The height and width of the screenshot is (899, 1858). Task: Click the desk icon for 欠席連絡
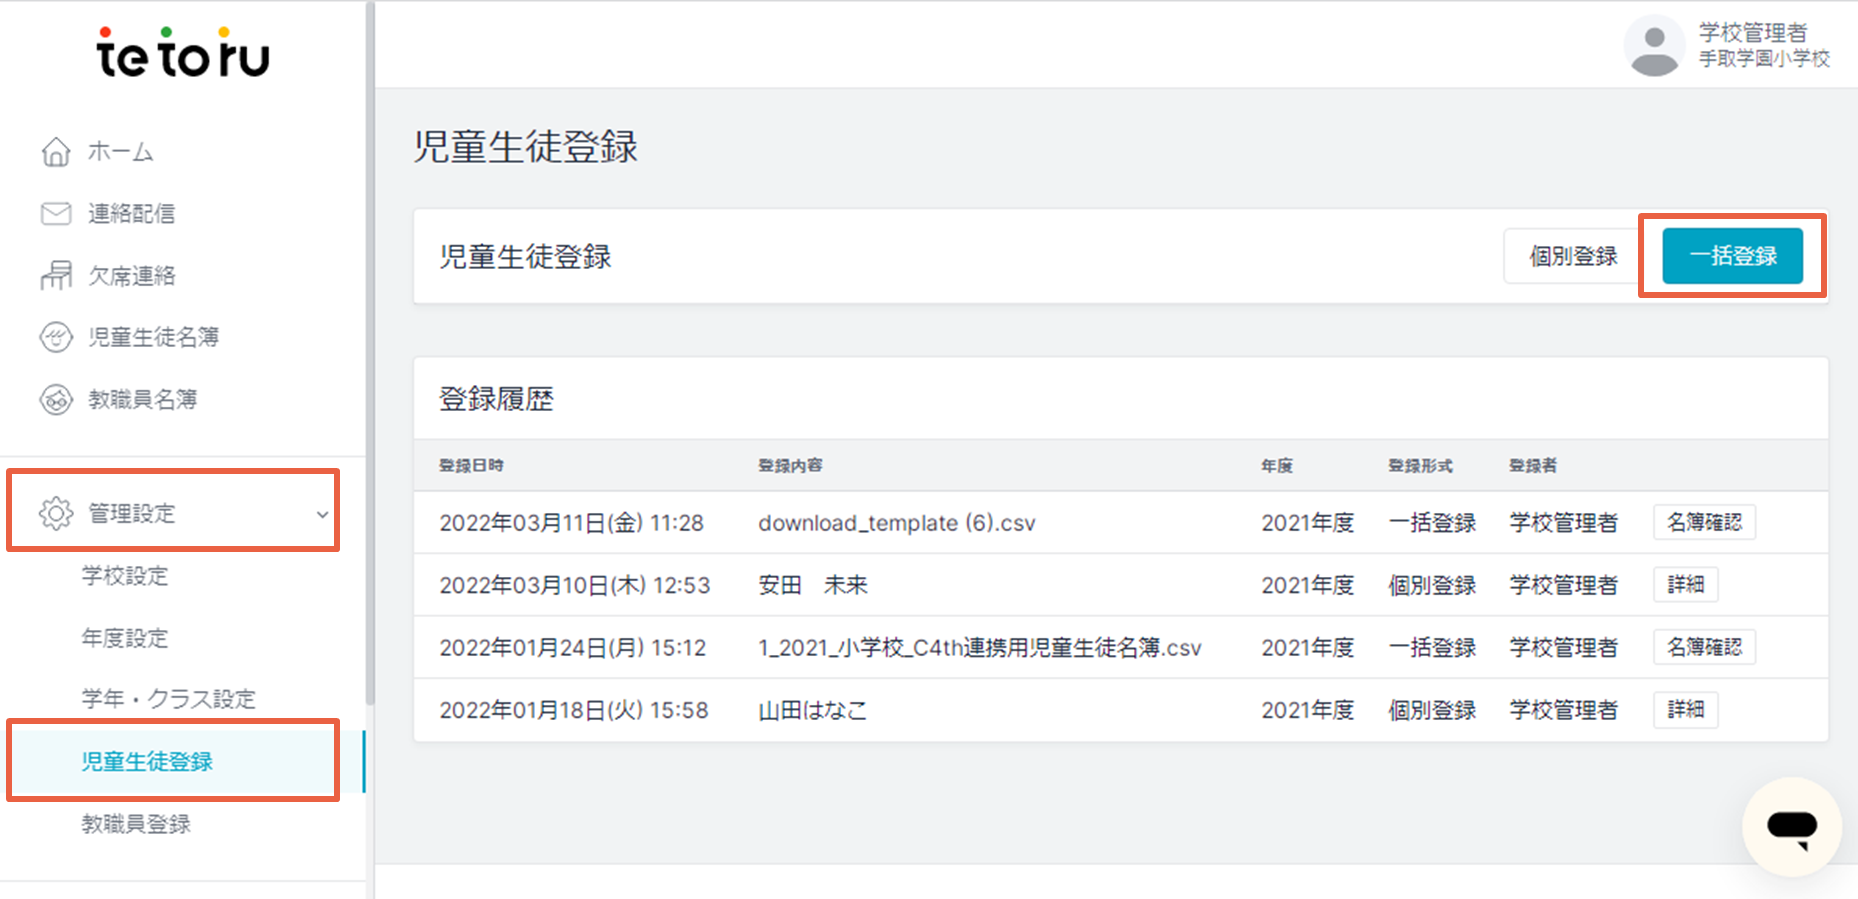pos(56,275)
